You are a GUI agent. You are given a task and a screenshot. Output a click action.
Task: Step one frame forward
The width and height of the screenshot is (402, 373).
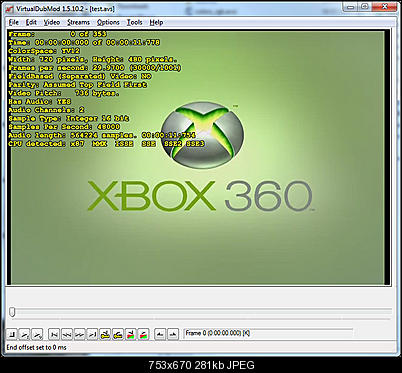(79, 334)
